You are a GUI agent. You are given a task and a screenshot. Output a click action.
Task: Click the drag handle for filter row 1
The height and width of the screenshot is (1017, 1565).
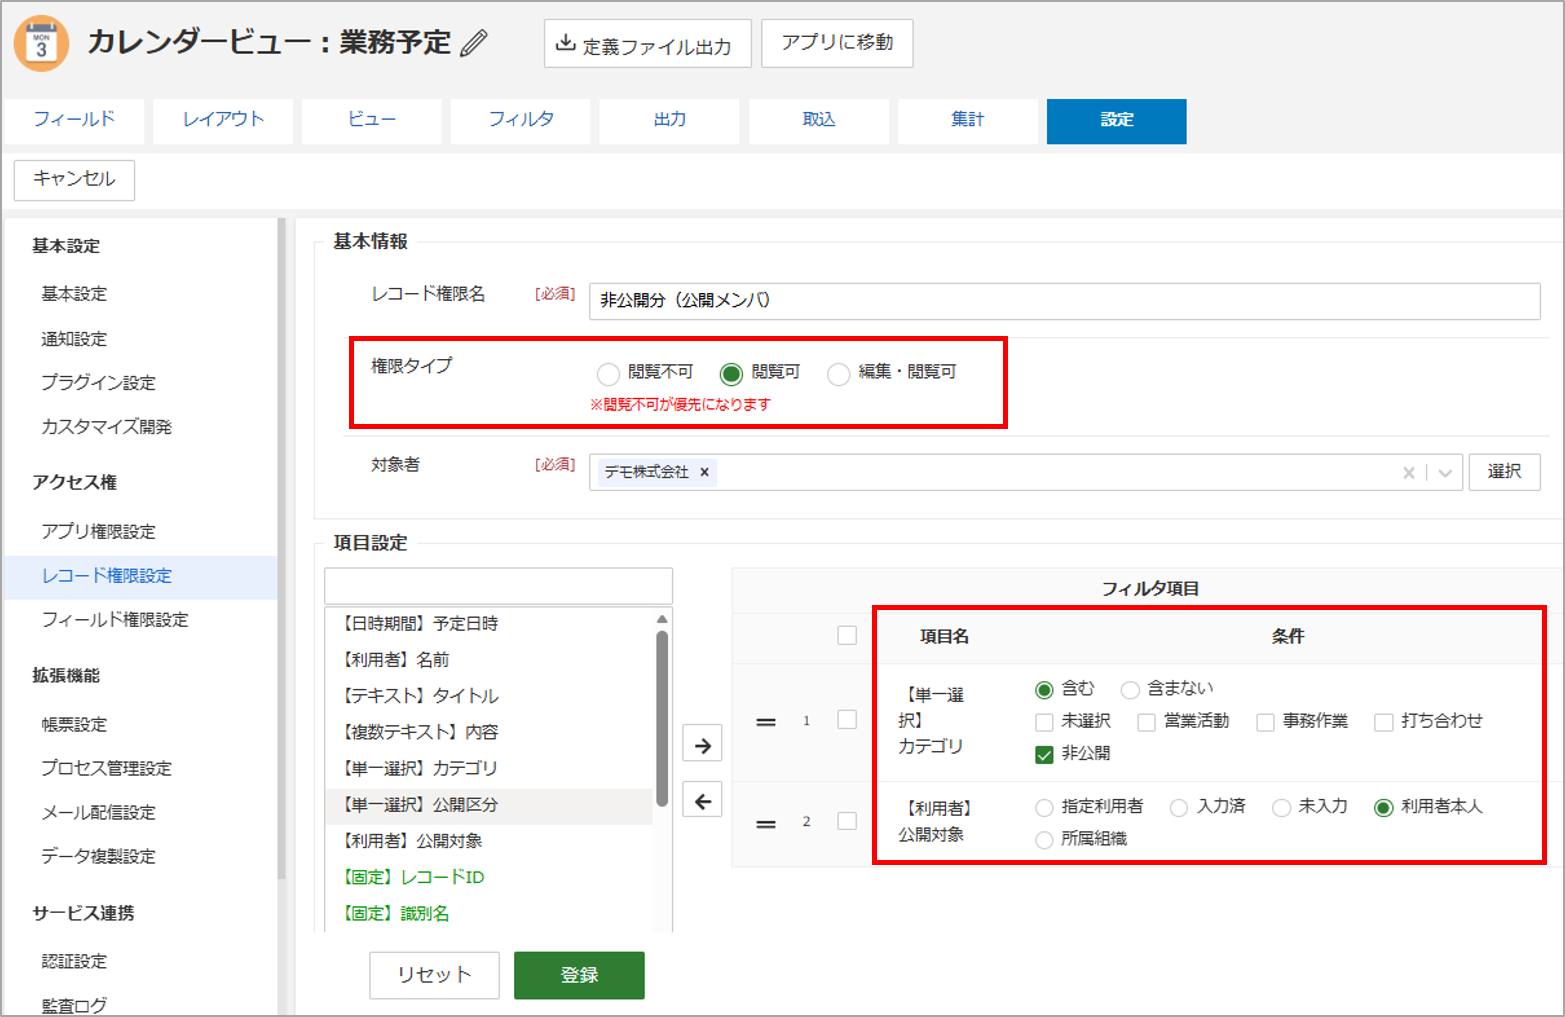[766, 722]
